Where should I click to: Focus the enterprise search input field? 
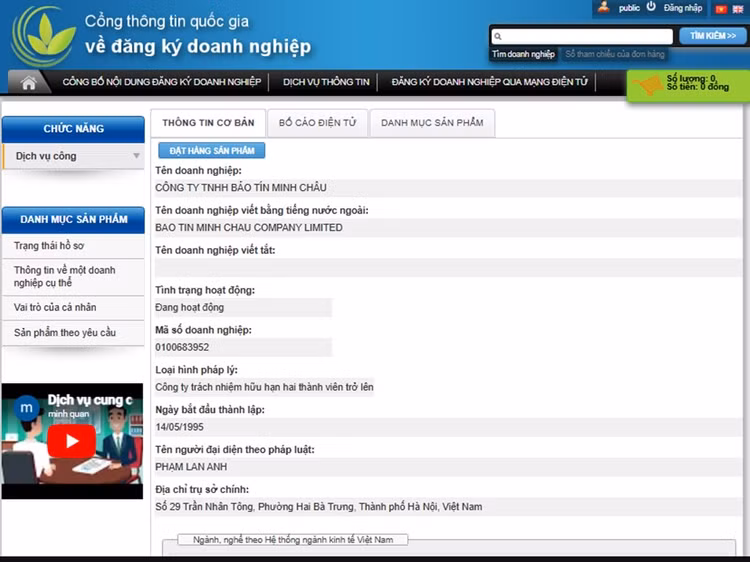coord(581,36)
